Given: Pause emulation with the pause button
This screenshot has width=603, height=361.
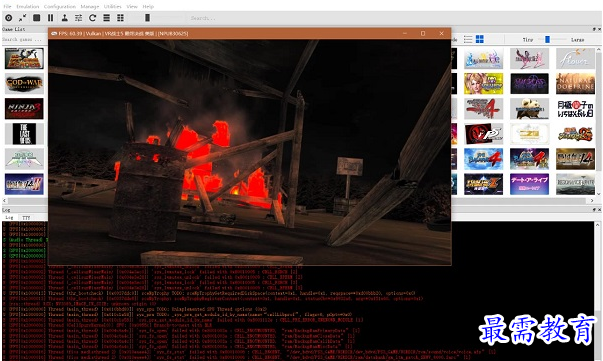Looking at the screenshot, I should [x=50, y=18].
